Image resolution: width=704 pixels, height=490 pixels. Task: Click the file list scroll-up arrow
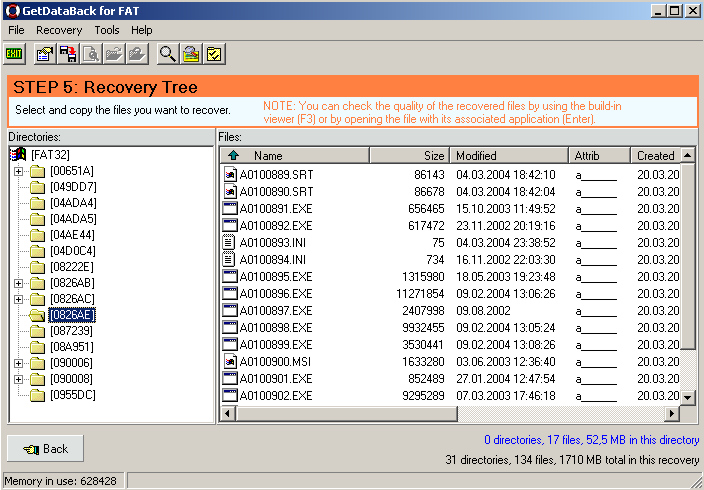tap(687, 155)
